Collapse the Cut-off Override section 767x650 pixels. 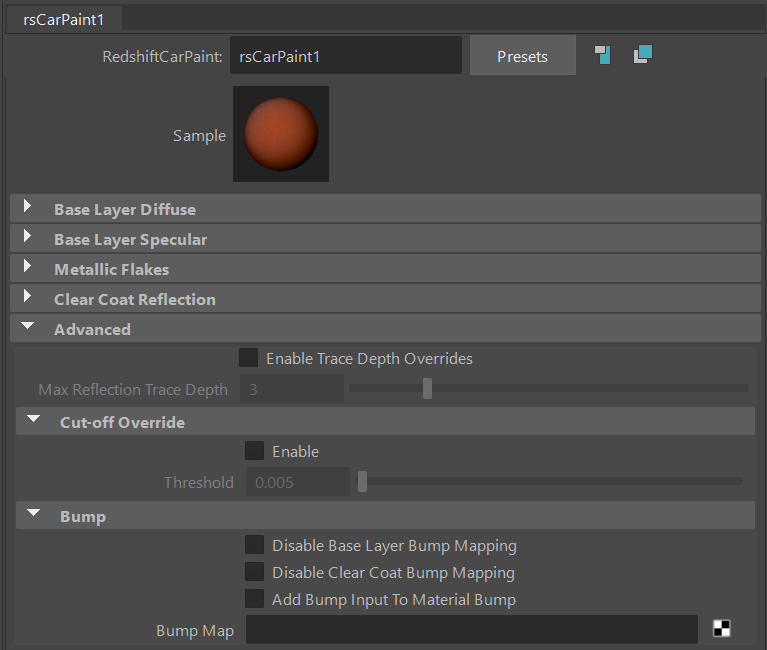tap(385, 422)
